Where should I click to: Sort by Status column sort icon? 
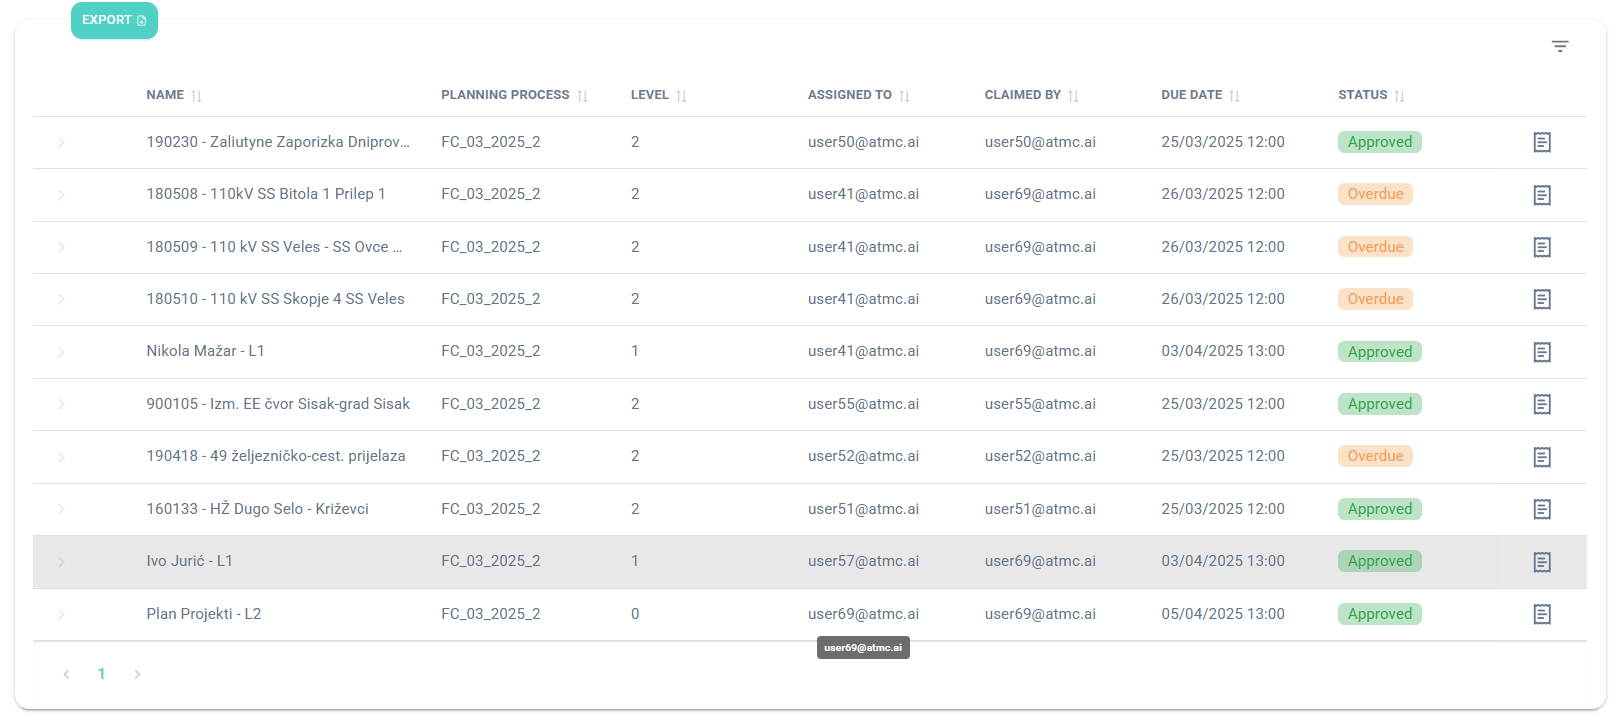tap(1399, 96)
